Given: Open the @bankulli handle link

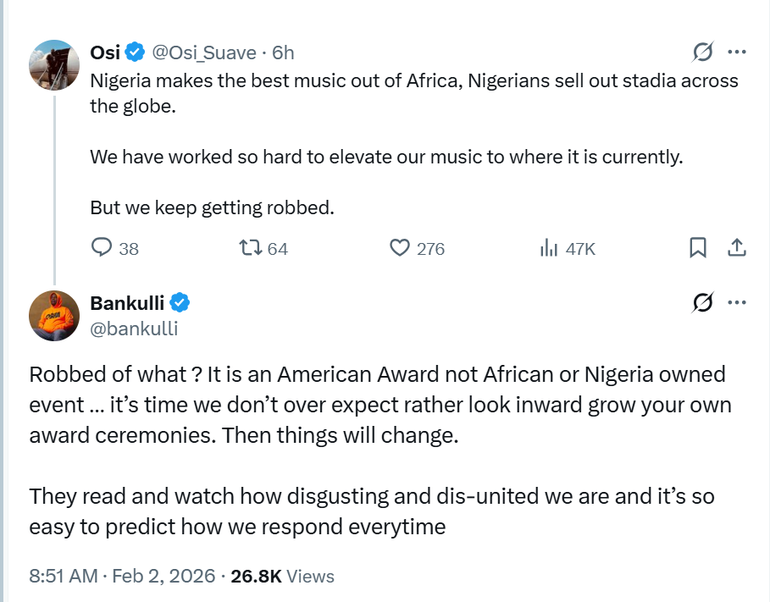Looking at the screenshot, I should click(134, 326).
